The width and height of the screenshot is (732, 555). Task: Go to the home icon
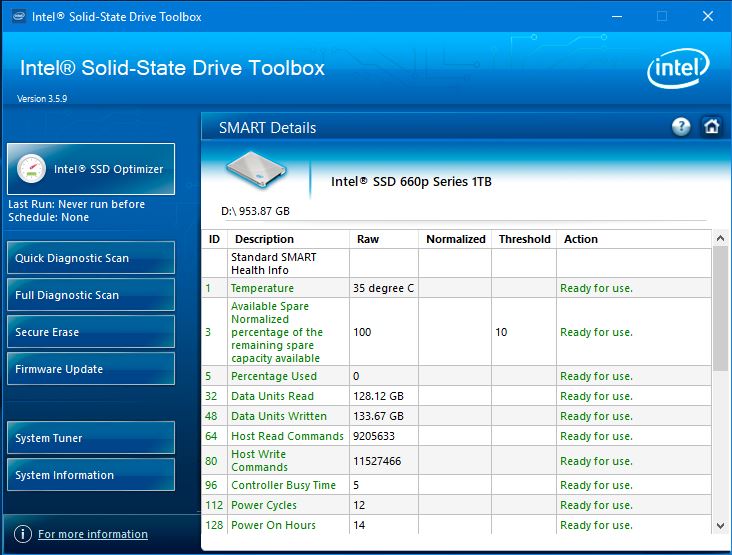pos(711,126)
